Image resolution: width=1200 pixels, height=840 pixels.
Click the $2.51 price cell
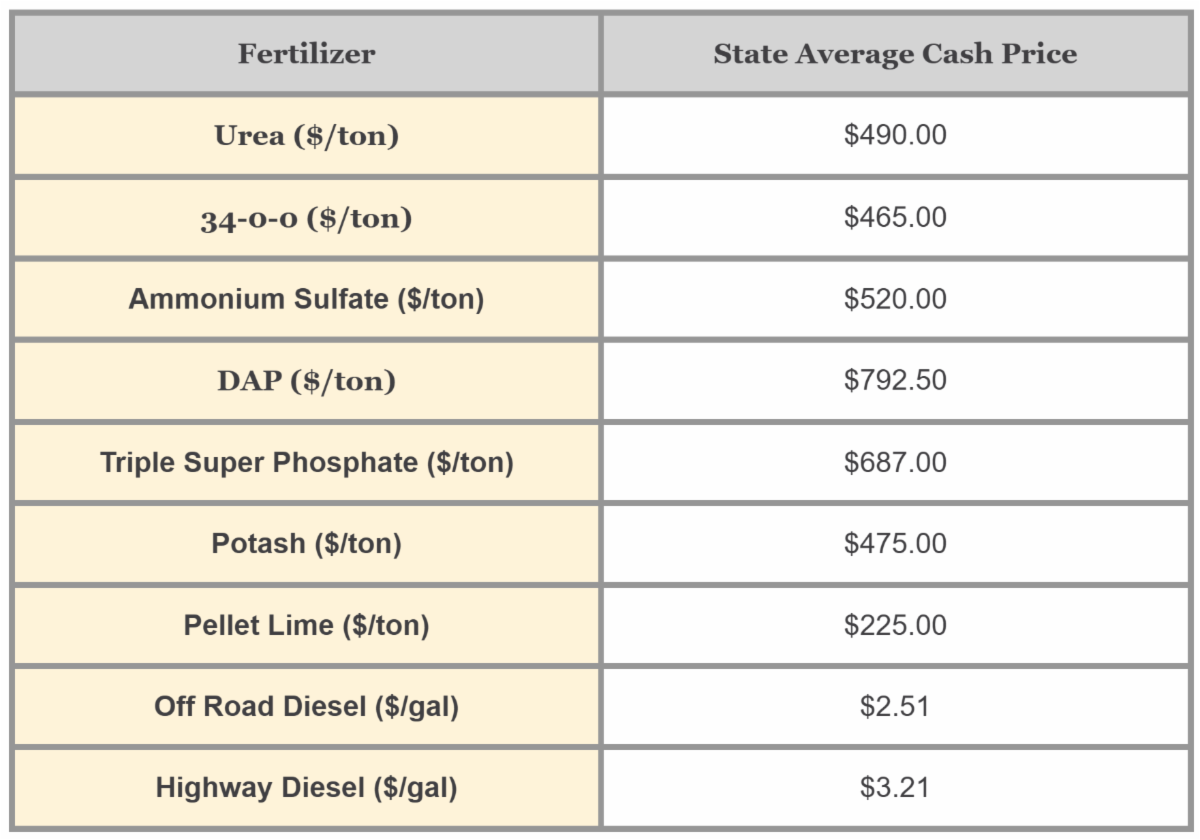coord(895,707)
